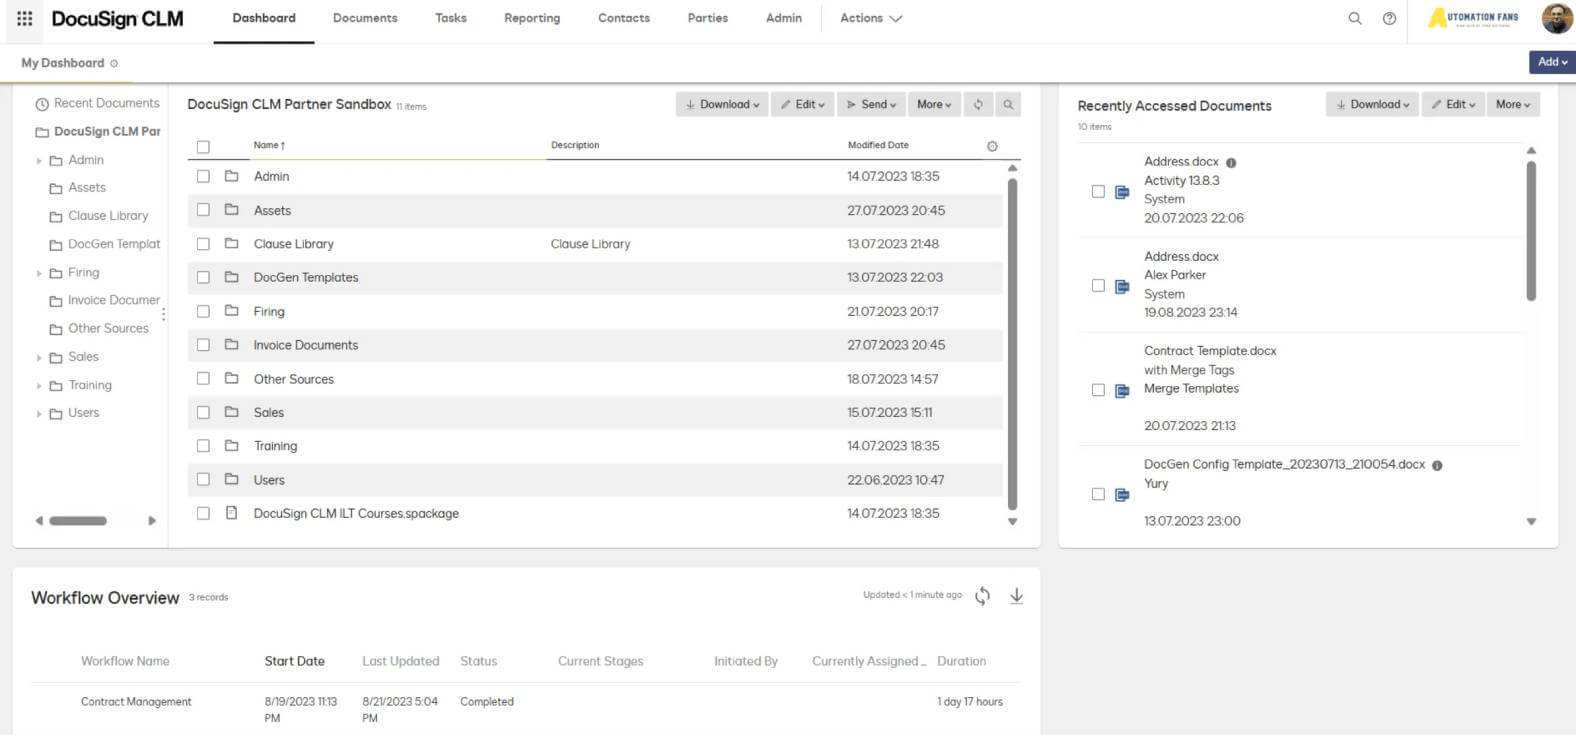This screenshot has height=736, width=1576.
Task: Click the folder tree horizontal scrollbar thumb
Action: pos(78,520)
